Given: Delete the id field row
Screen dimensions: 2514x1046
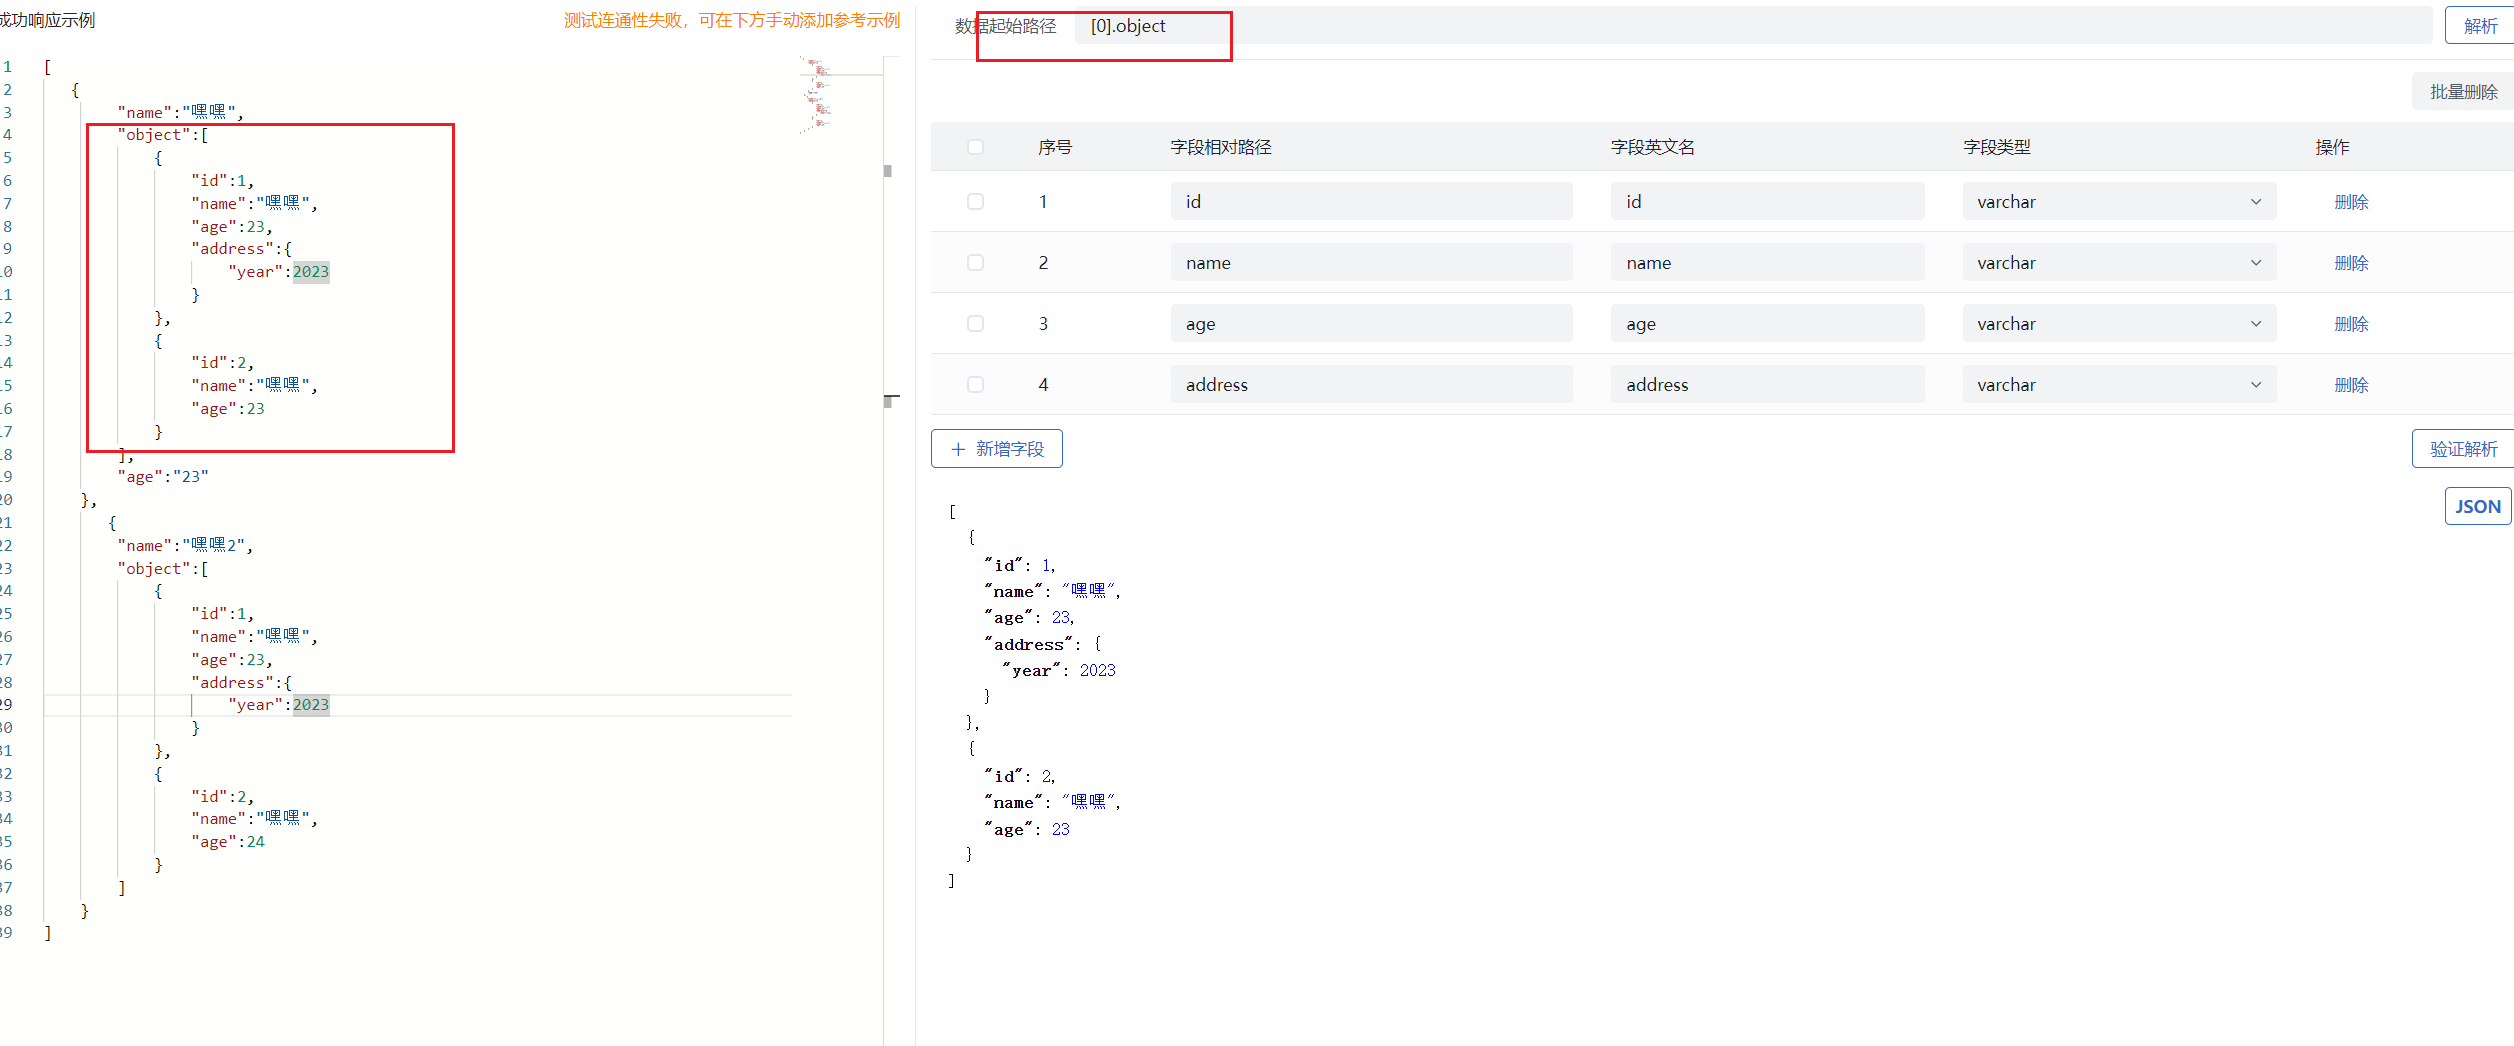Looking at the screenshot, I should click(x=2351, y=202).
